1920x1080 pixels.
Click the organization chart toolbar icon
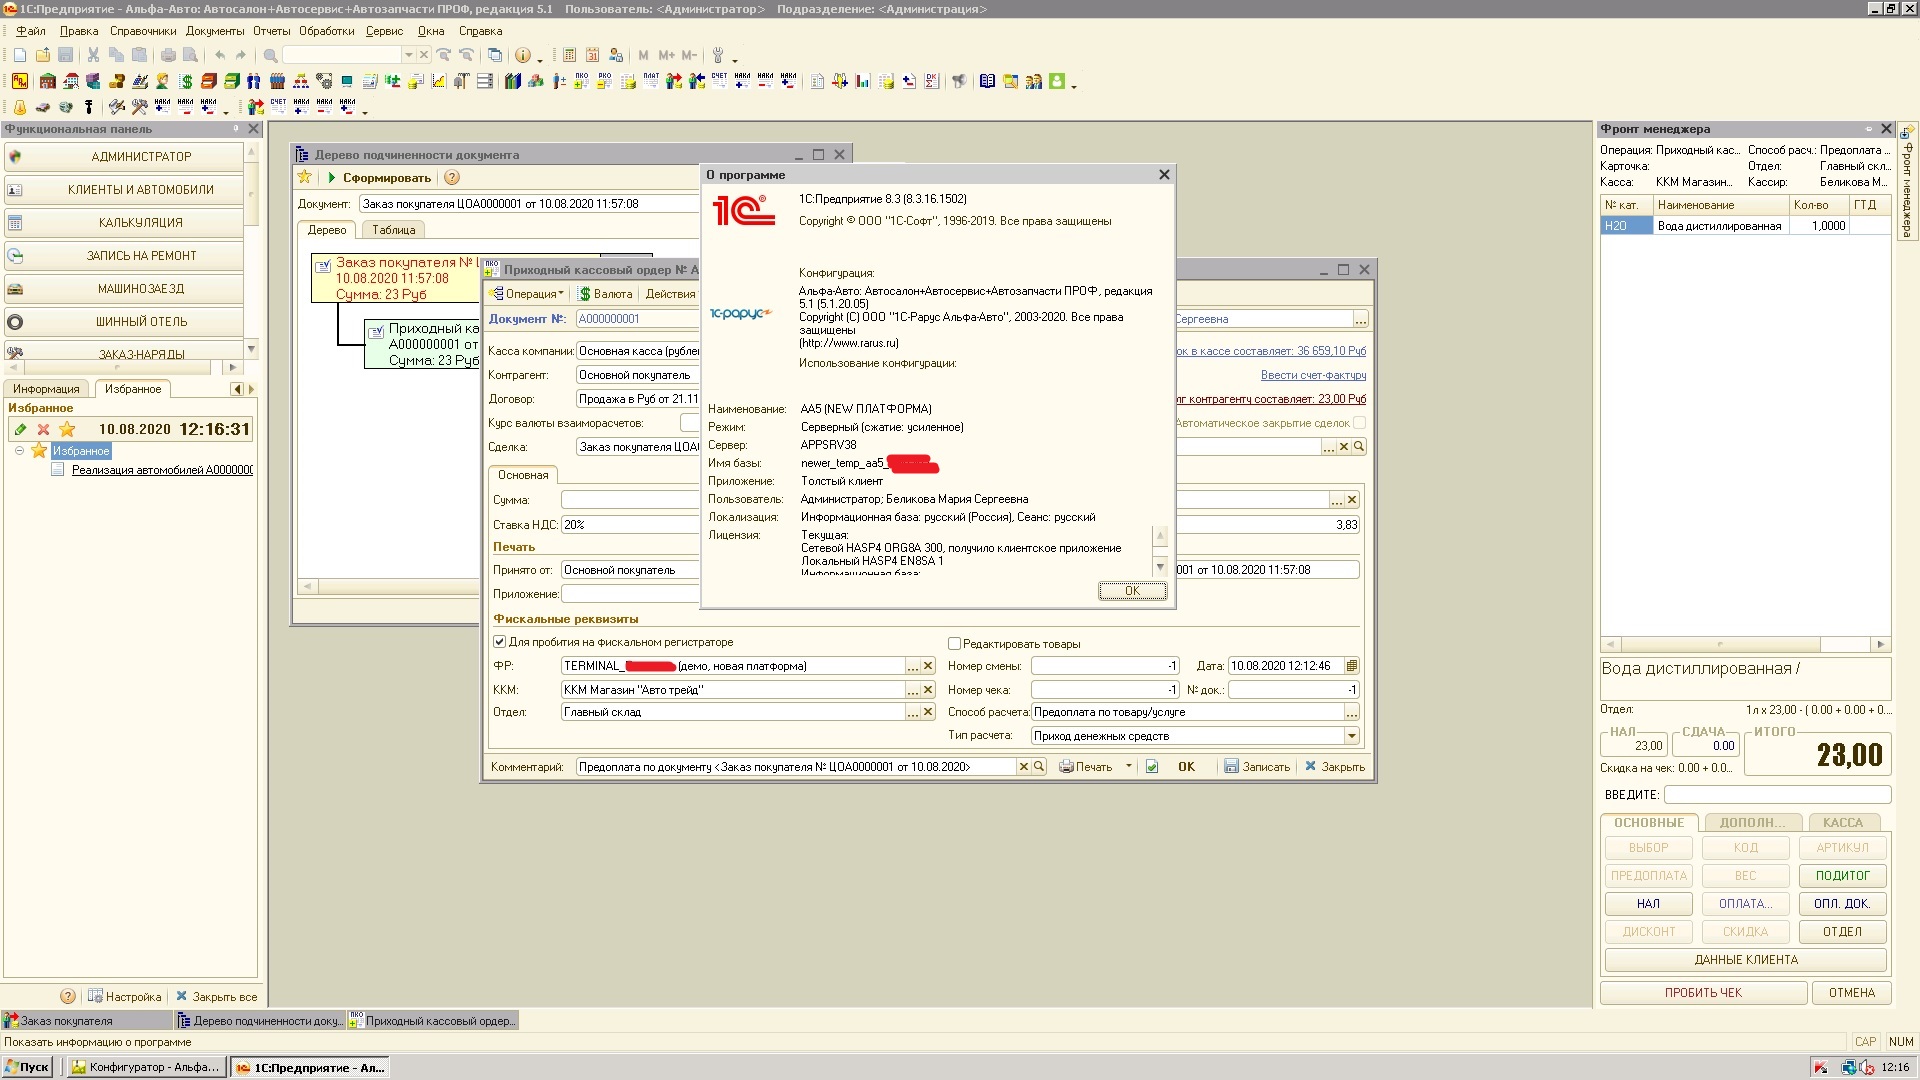click(x=300, y=81)
